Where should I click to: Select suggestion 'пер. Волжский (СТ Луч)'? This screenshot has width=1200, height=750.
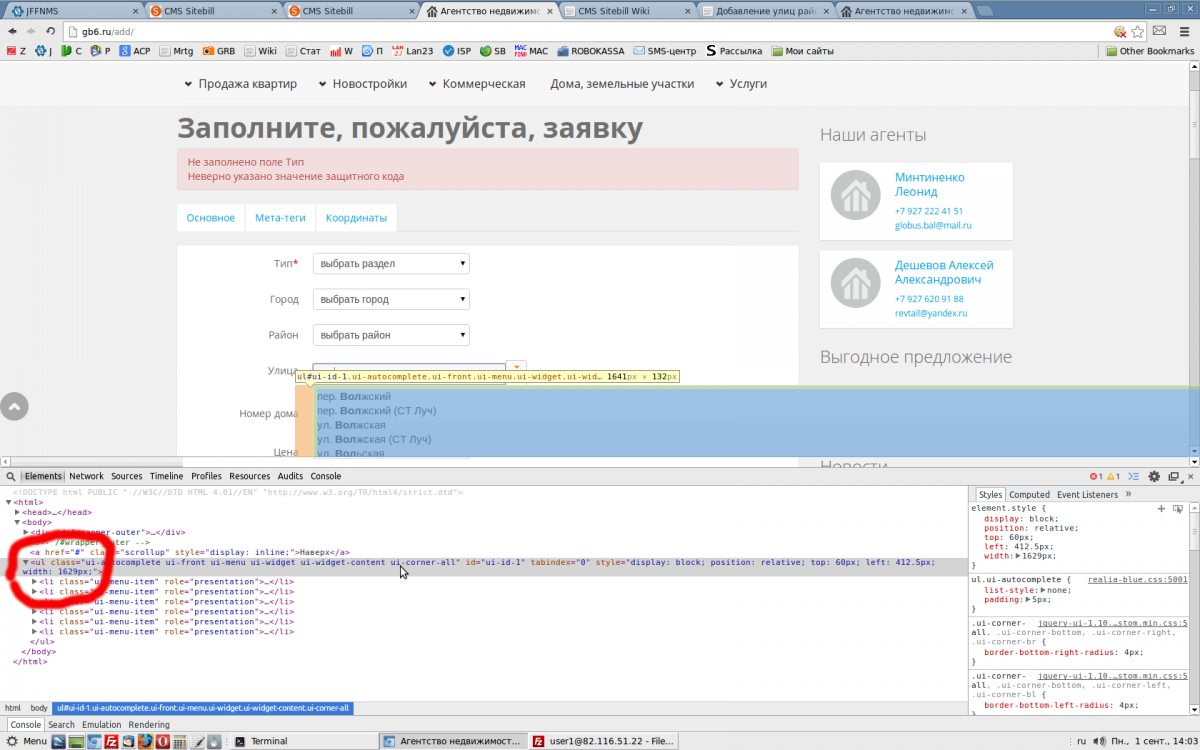[x=376, y=411]
